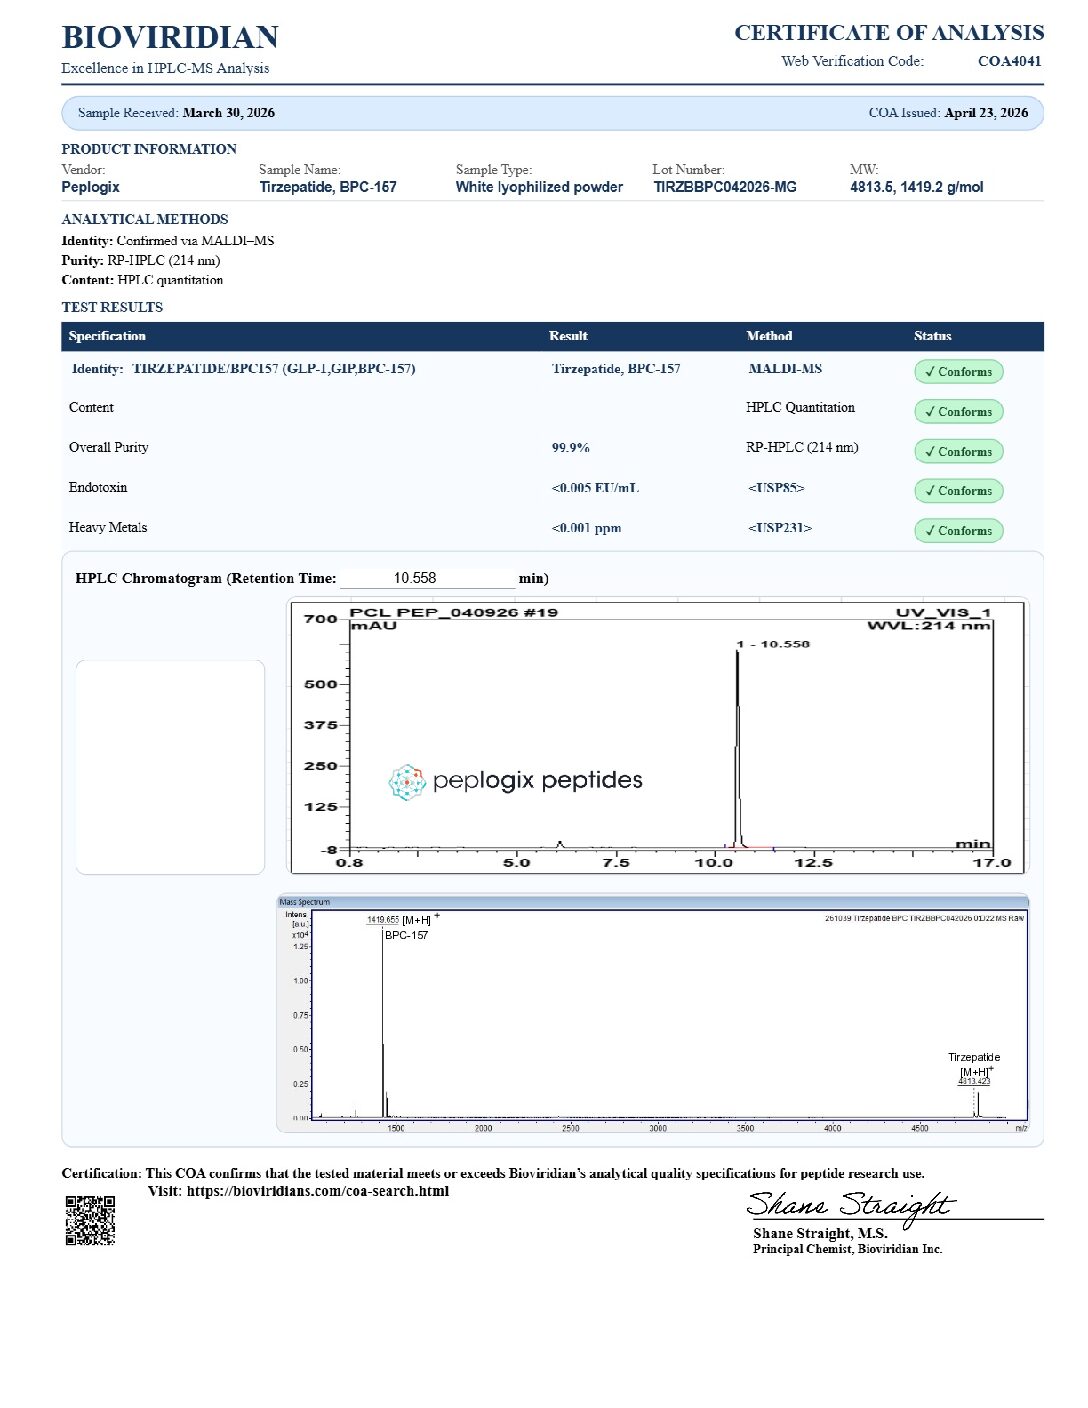1088x1408 pixels.
Task: Click the QR code image
Action: 90,1220
